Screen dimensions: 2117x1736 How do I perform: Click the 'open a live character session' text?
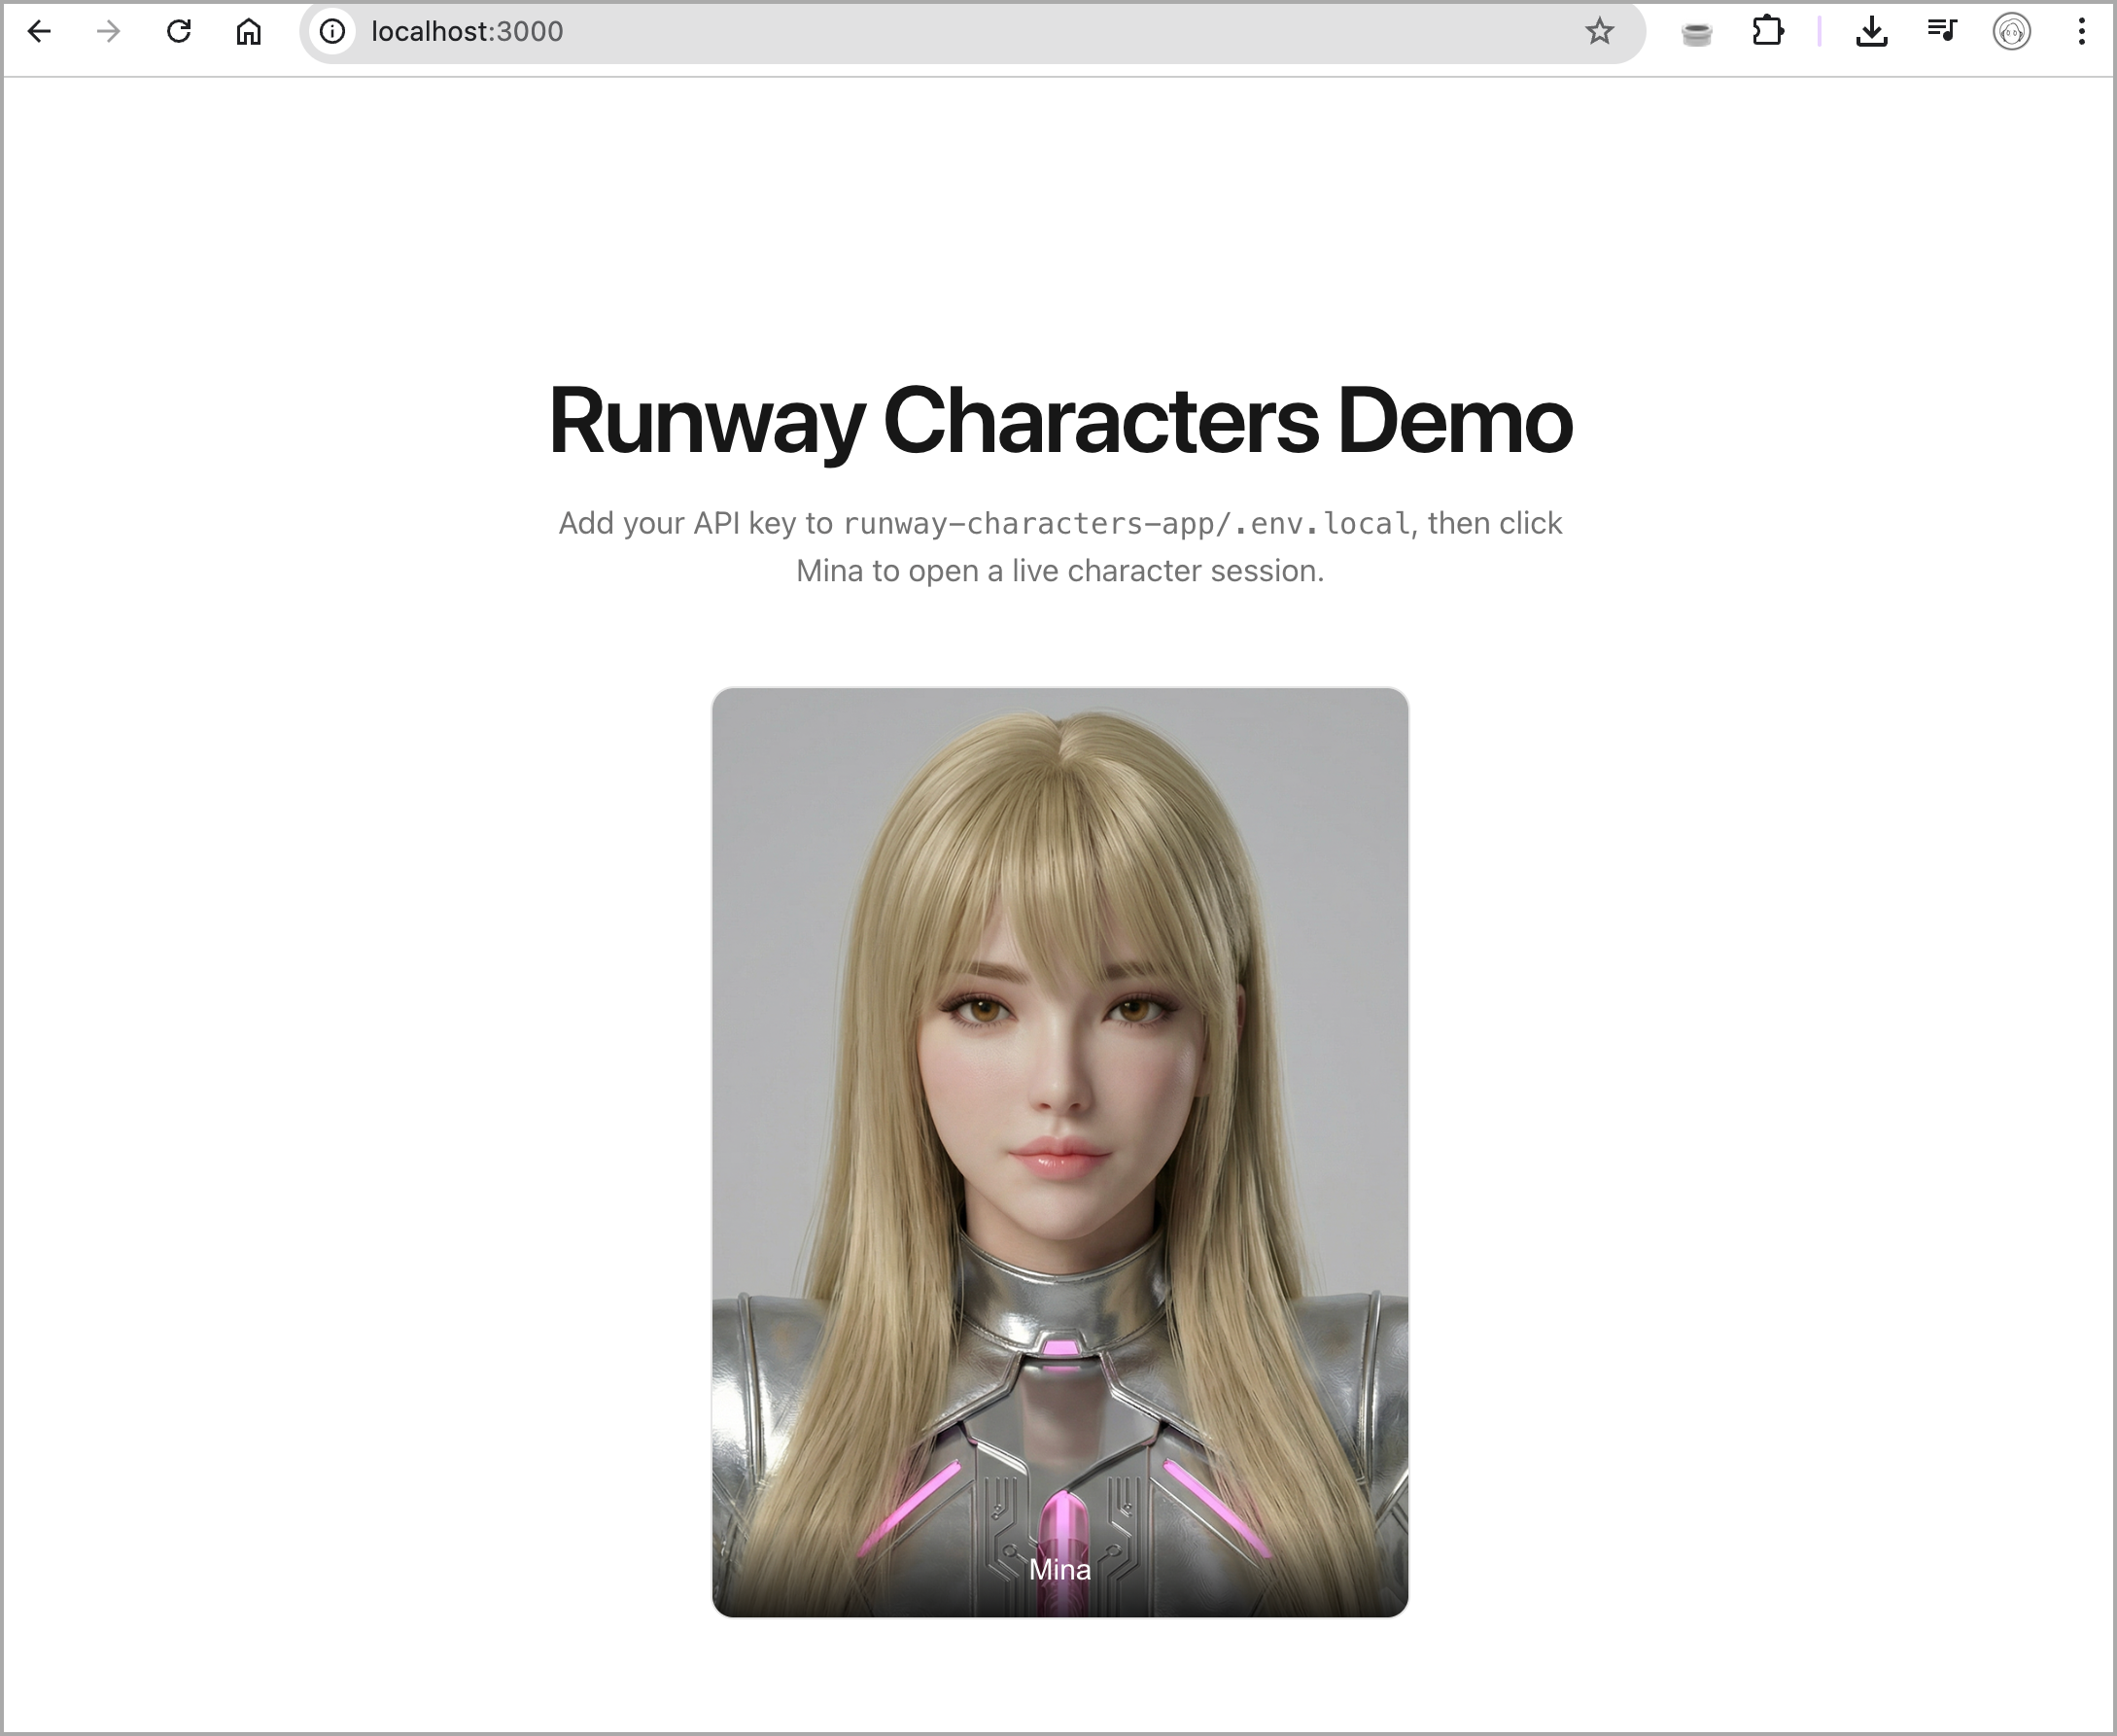coord(1115,571)
